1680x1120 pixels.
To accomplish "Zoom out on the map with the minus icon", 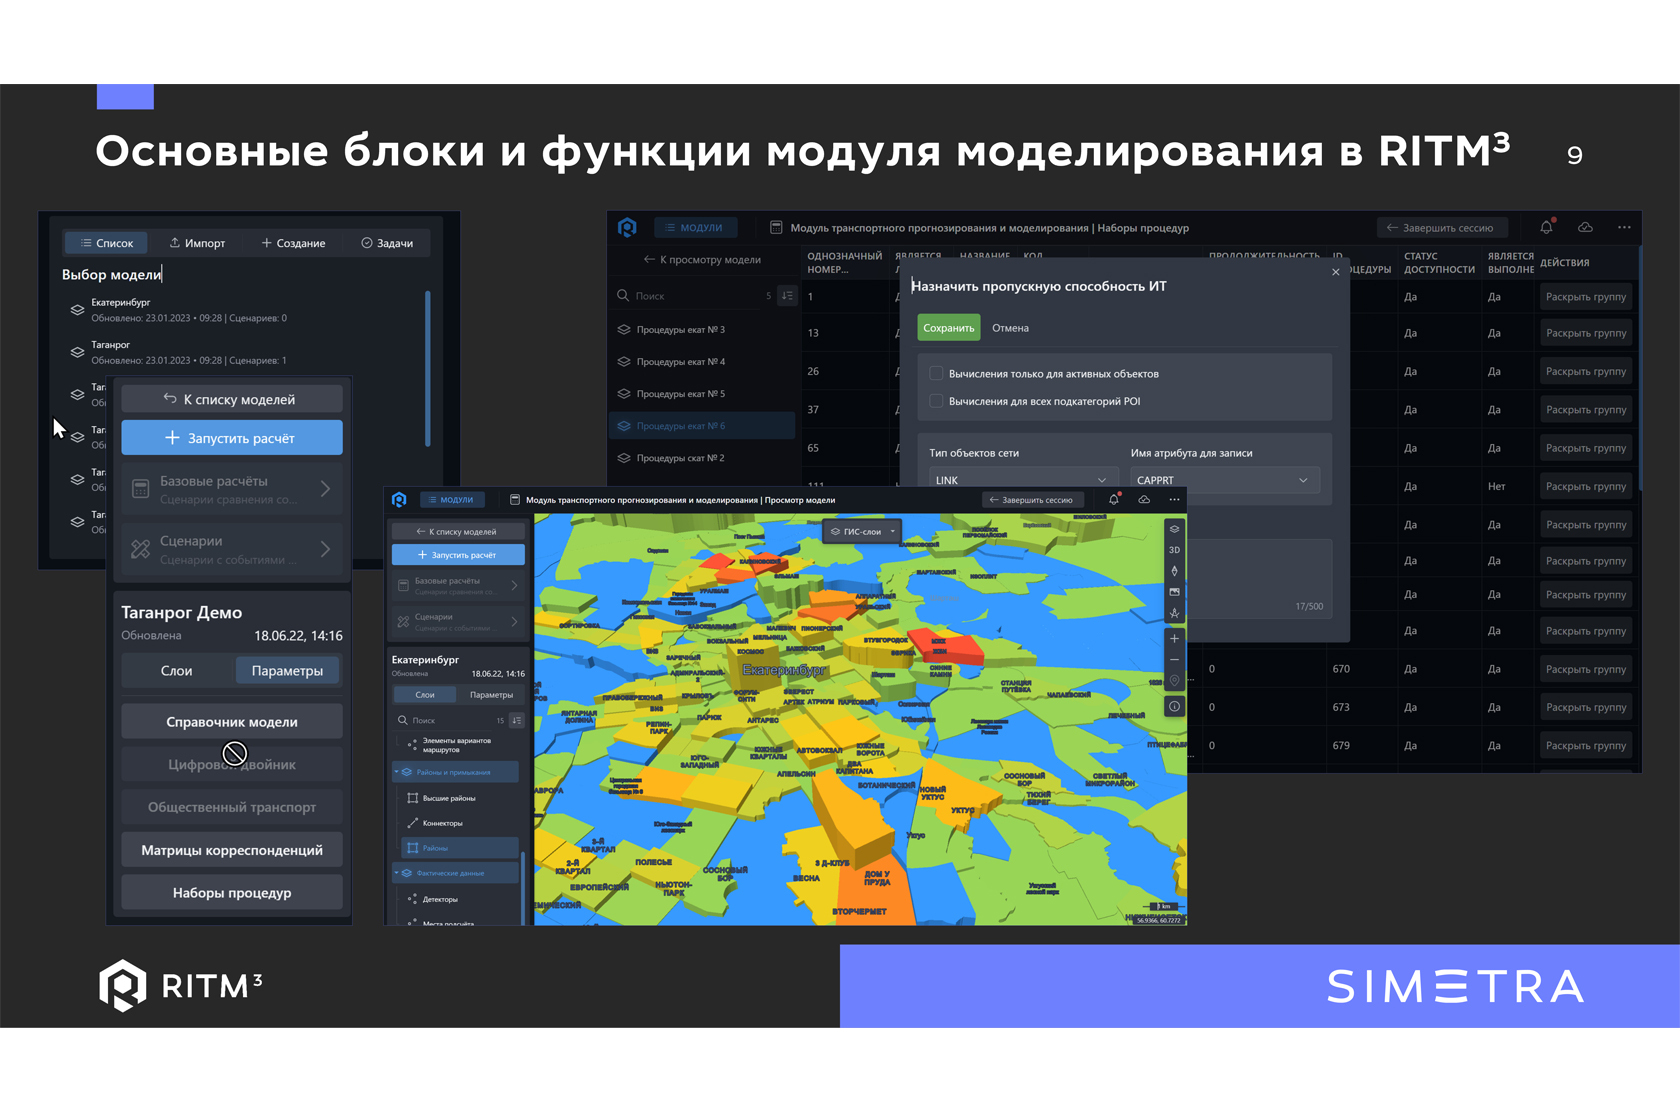I will 1174,660.
